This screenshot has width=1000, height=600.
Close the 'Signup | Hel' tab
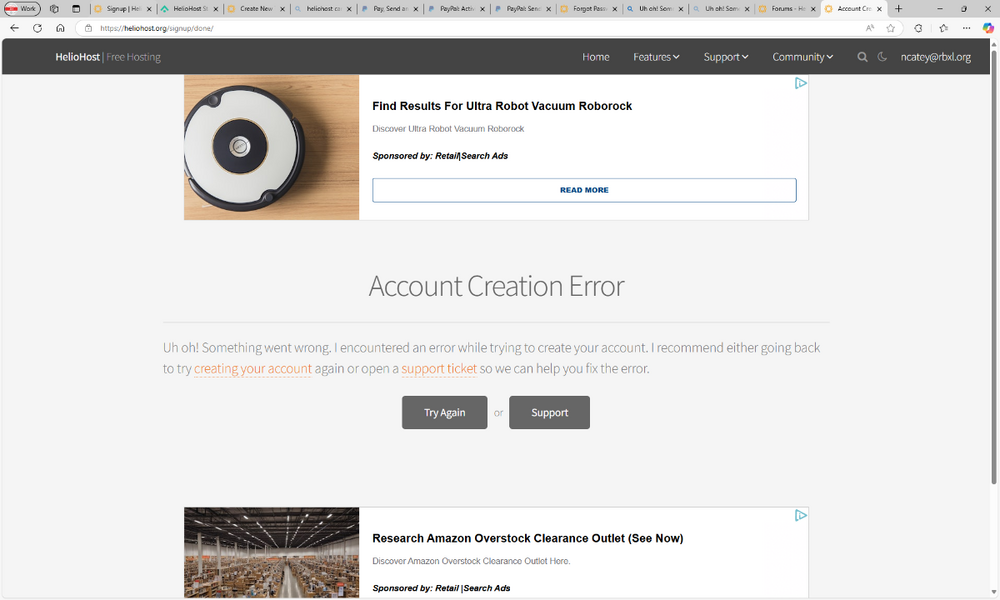(x=149, y=9)
